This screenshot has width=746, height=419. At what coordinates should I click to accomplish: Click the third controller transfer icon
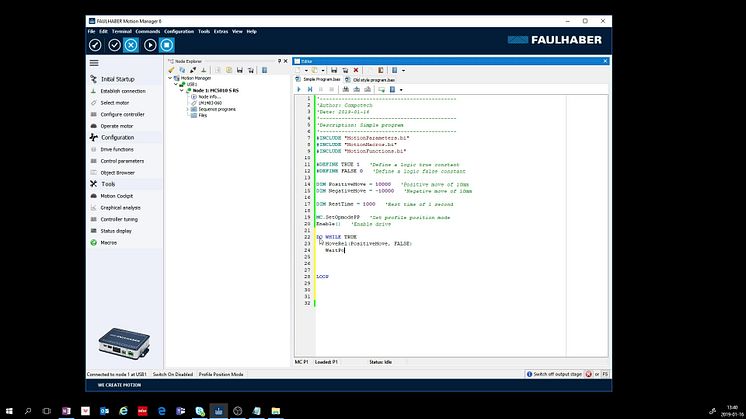(368, 89)
